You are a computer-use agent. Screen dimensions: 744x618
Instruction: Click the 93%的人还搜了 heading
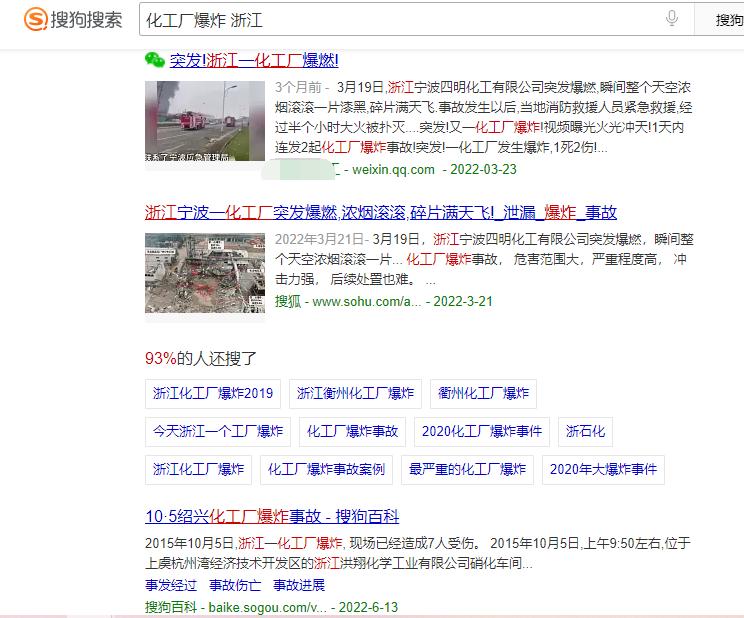click(201, 358)
